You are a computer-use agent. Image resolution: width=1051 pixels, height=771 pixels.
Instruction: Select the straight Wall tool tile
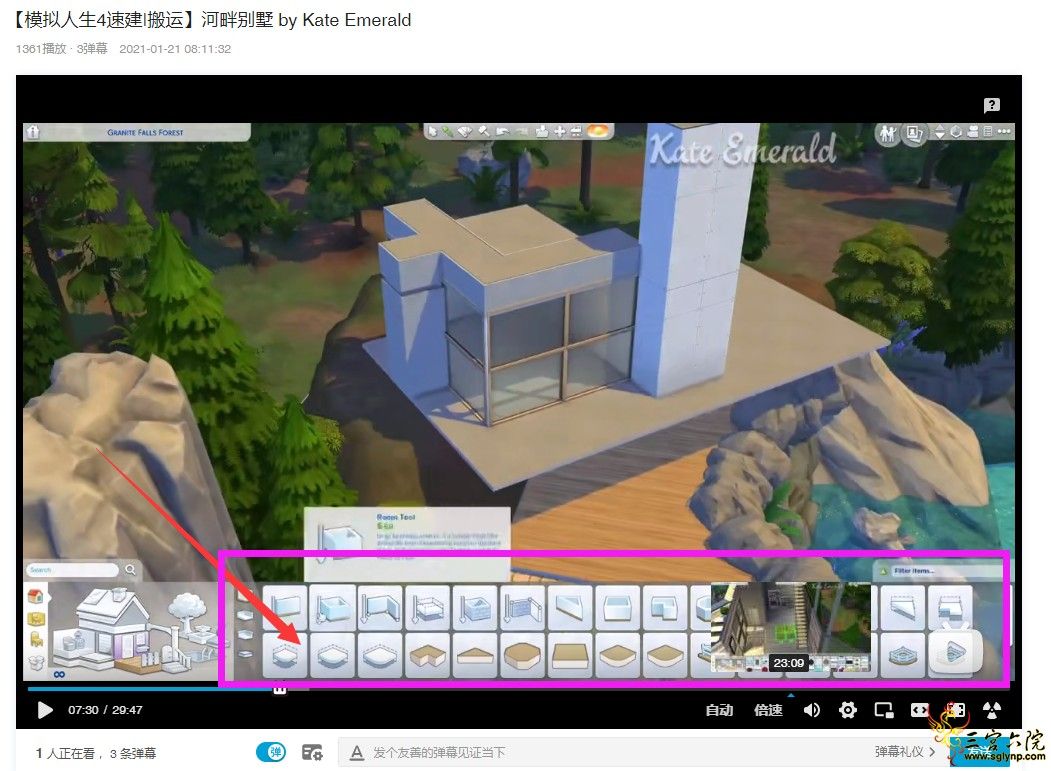[x=285, y=607]
